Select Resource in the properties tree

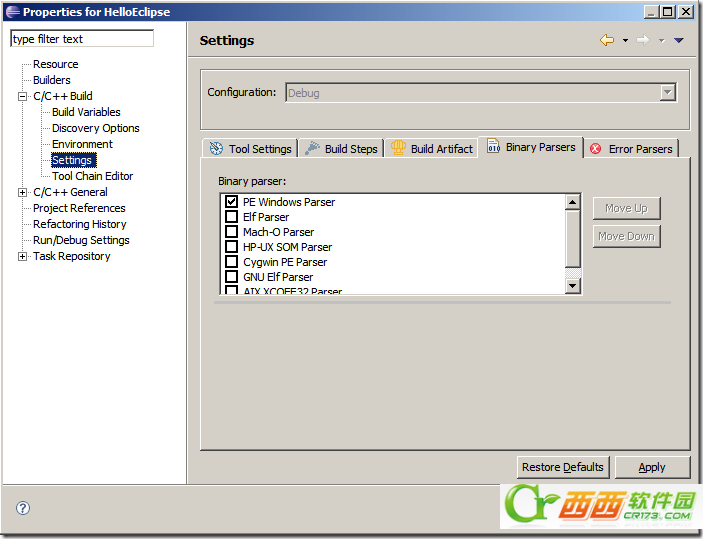point(56,64)
